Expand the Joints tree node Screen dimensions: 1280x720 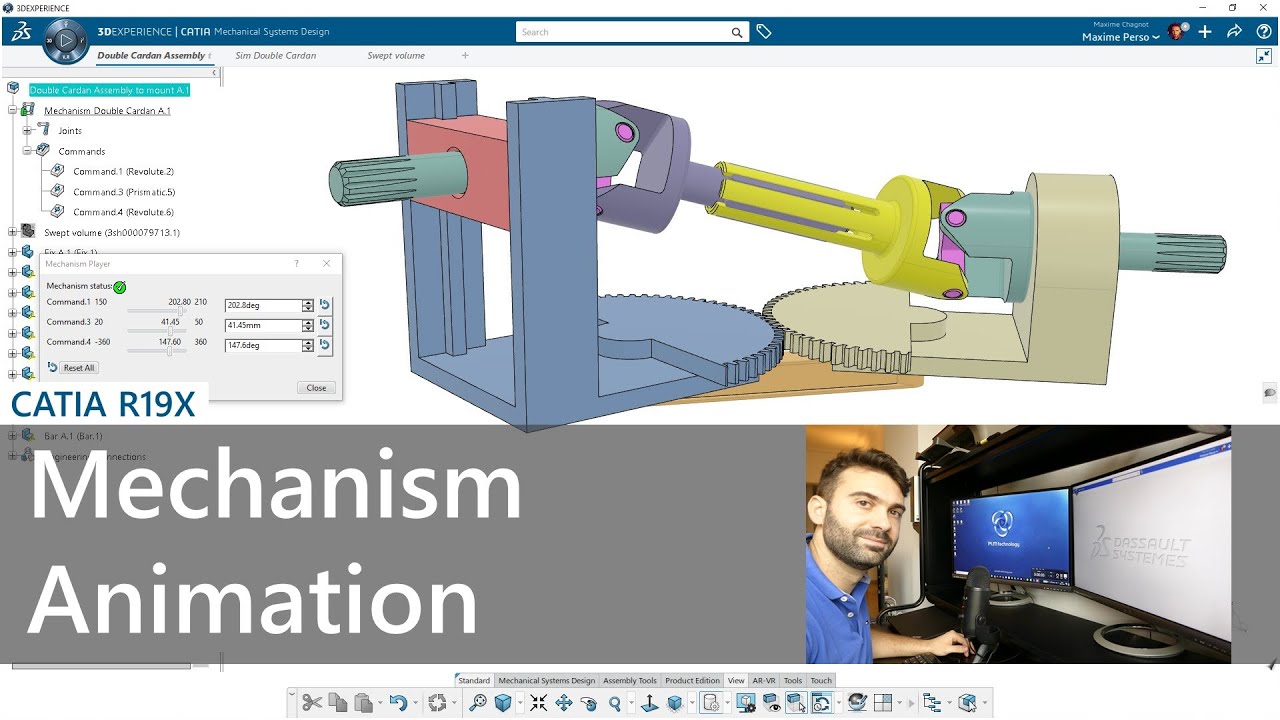[28, 130]
